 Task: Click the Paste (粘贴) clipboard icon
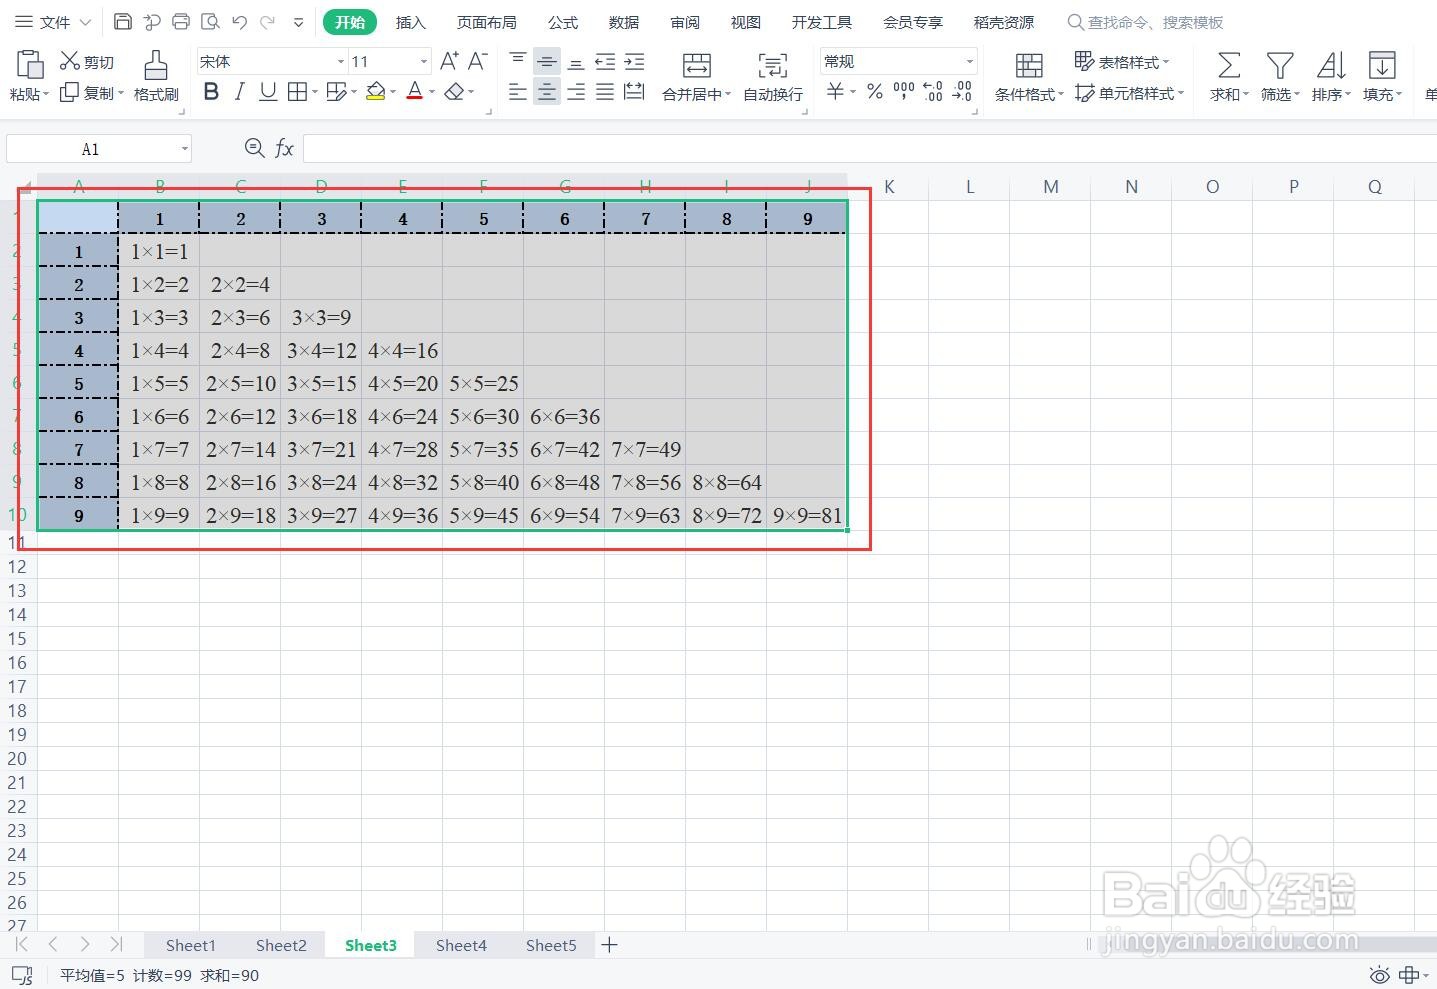click(29, 66)
